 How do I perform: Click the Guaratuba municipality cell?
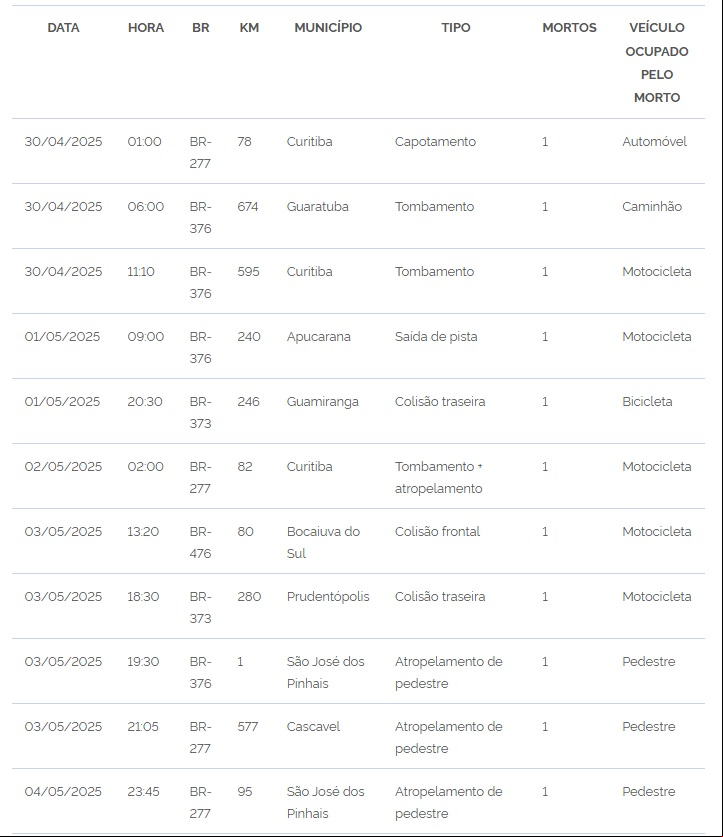click(x=317, y=207)
